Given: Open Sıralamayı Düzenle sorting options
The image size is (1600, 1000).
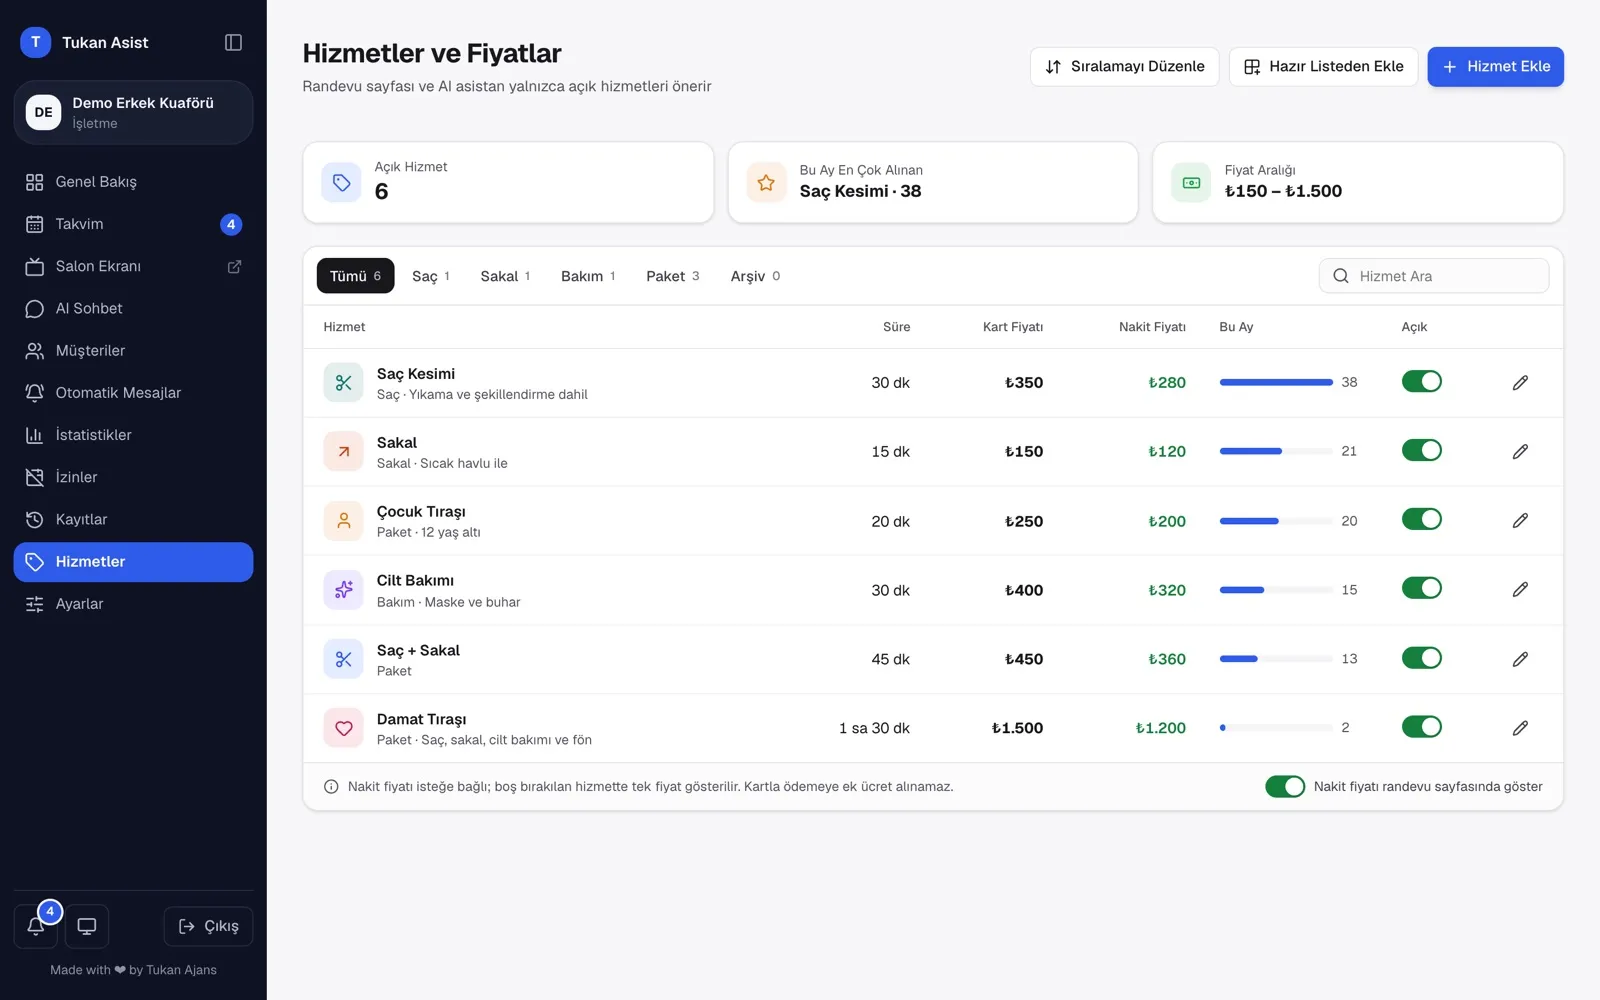Looking at the screenshot, I should click(x=1124, y=66).
